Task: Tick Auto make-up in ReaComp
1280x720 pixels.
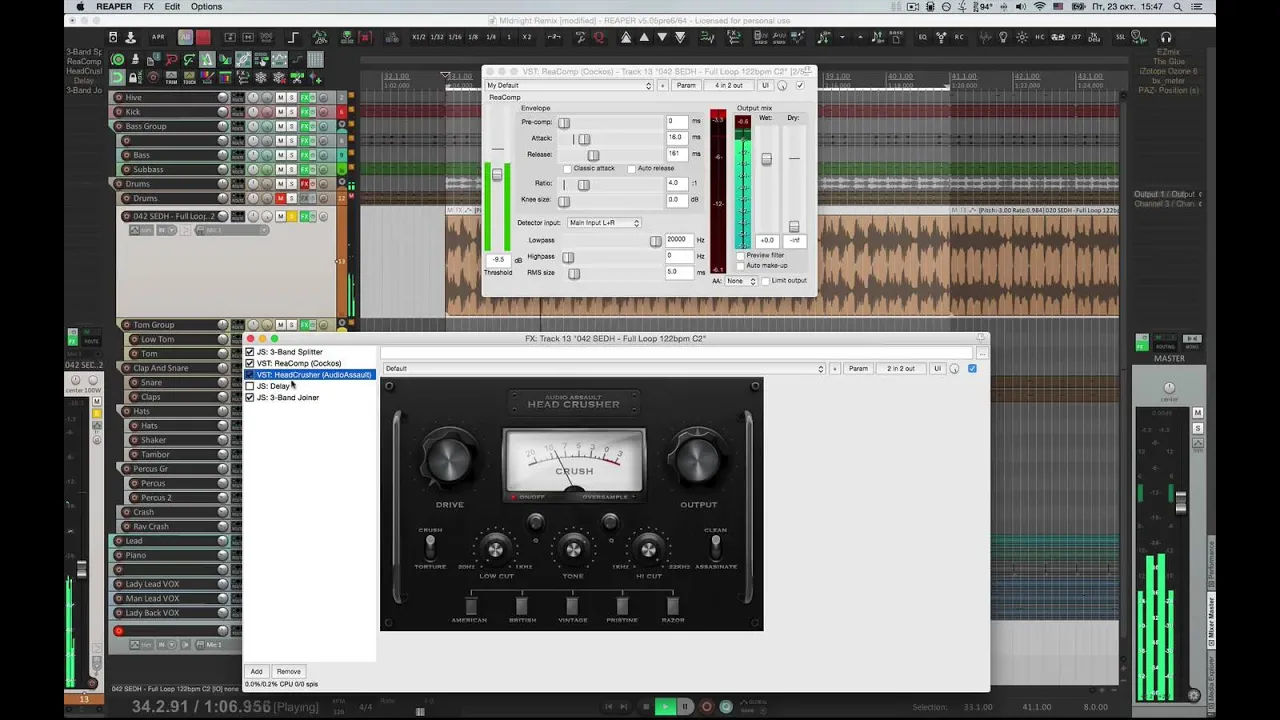Action: tap(740, 265)
